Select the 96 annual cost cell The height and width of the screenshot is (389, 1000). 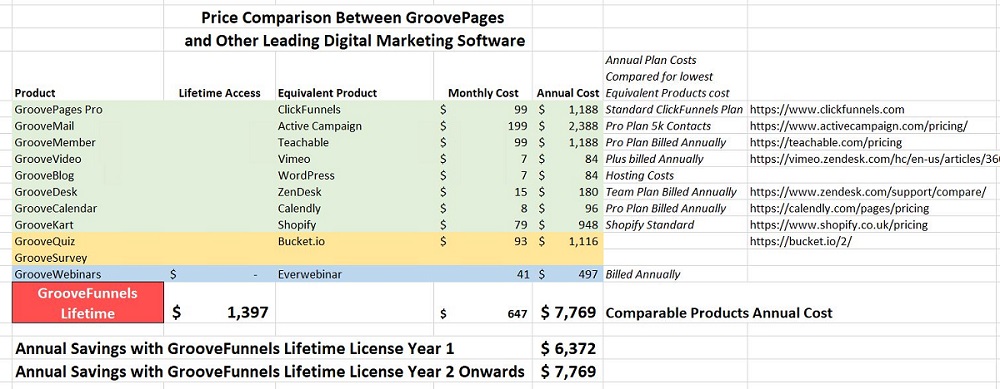point(568,208)
